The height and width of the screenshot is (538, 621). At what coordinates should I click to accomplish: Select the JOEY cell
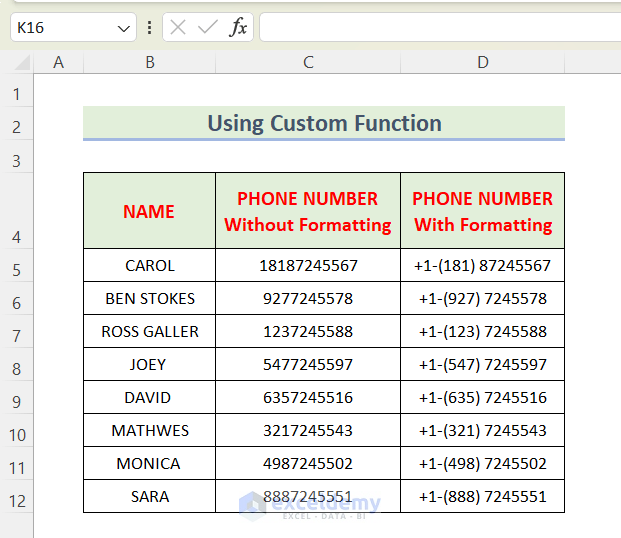(149, 364)
